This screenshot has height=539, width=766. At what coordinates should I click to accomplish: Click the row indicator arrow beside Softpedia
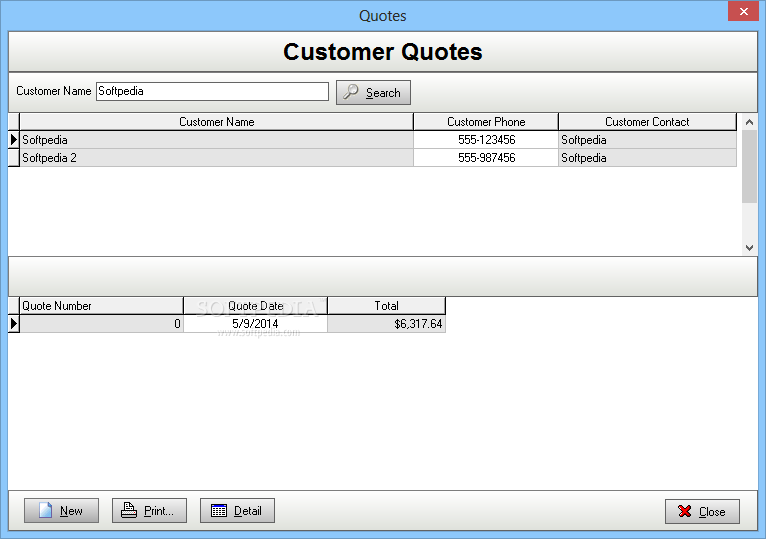[14, 140]
